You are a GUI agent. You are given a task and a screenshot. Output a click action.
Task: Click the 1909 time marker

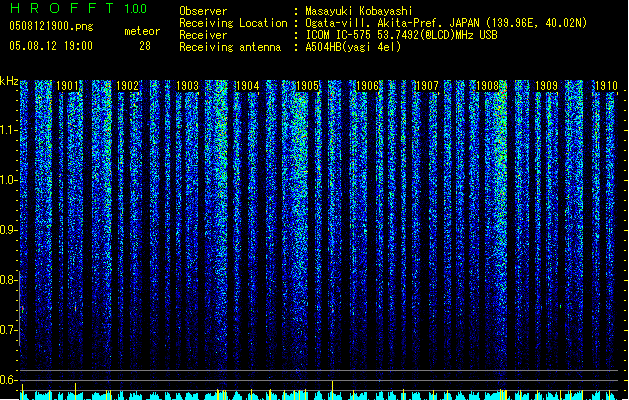[547, 86]
